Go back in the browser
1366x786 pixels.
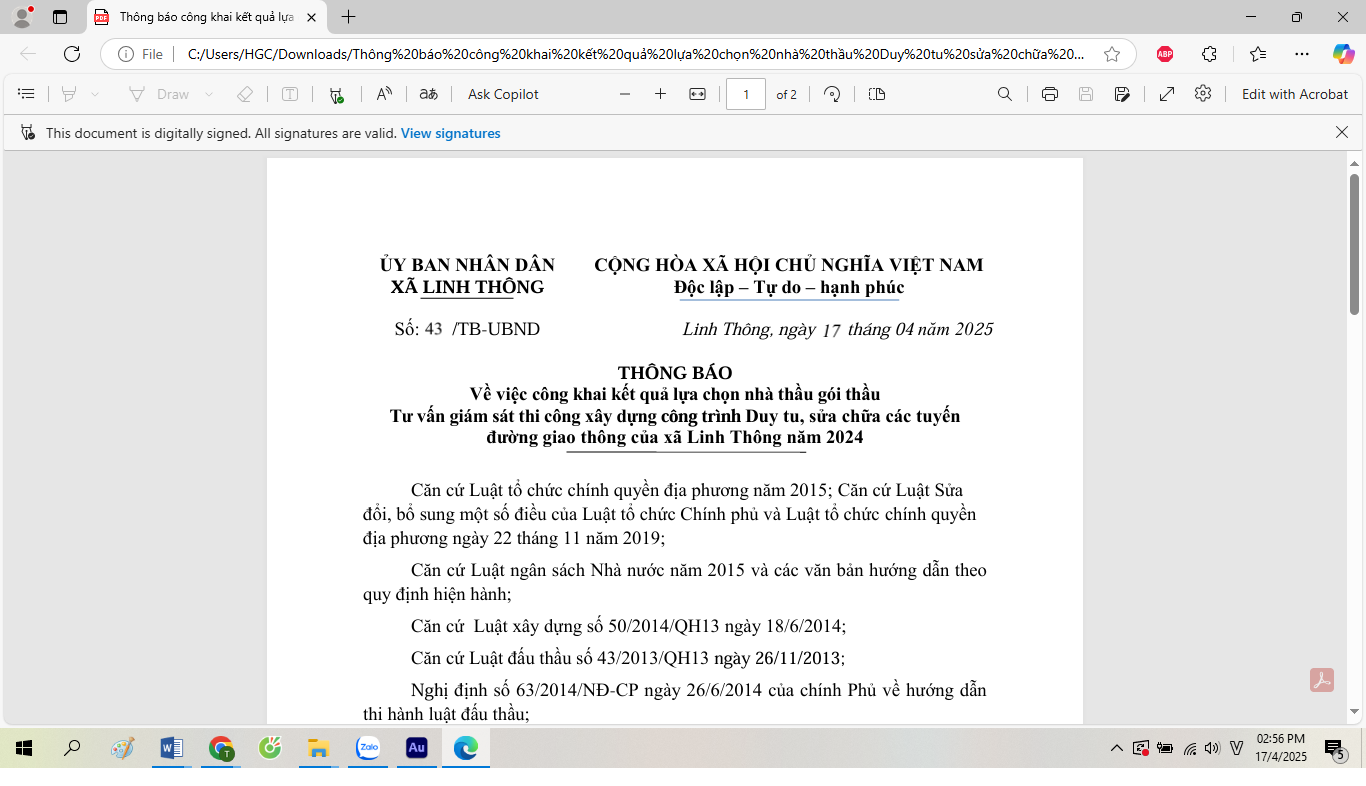pos(28,54)
